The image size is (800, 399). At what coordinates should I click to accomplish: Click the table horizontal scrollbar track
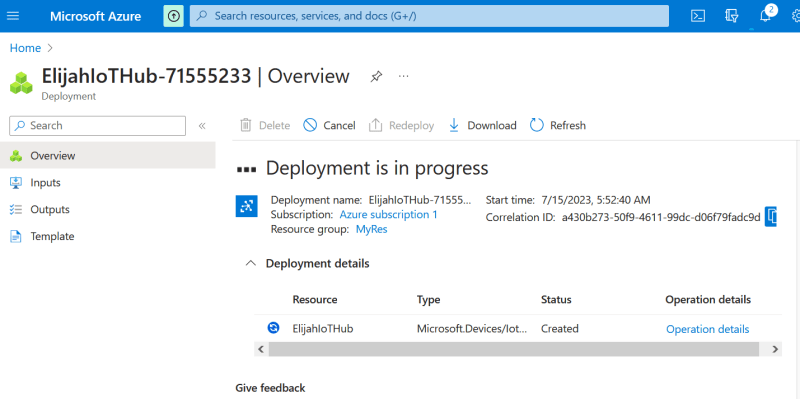[514, 350]
